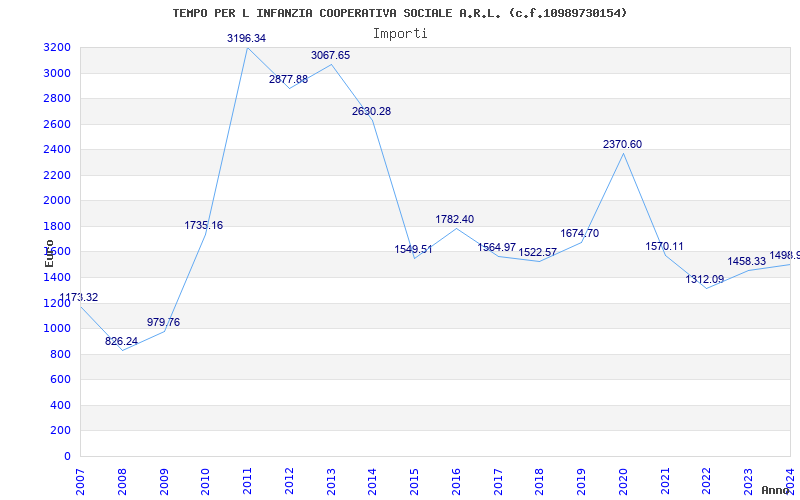This screenshot has width=800, height=500.
Task: Click x-axis year 2023
Action: (x=749, y=482)
